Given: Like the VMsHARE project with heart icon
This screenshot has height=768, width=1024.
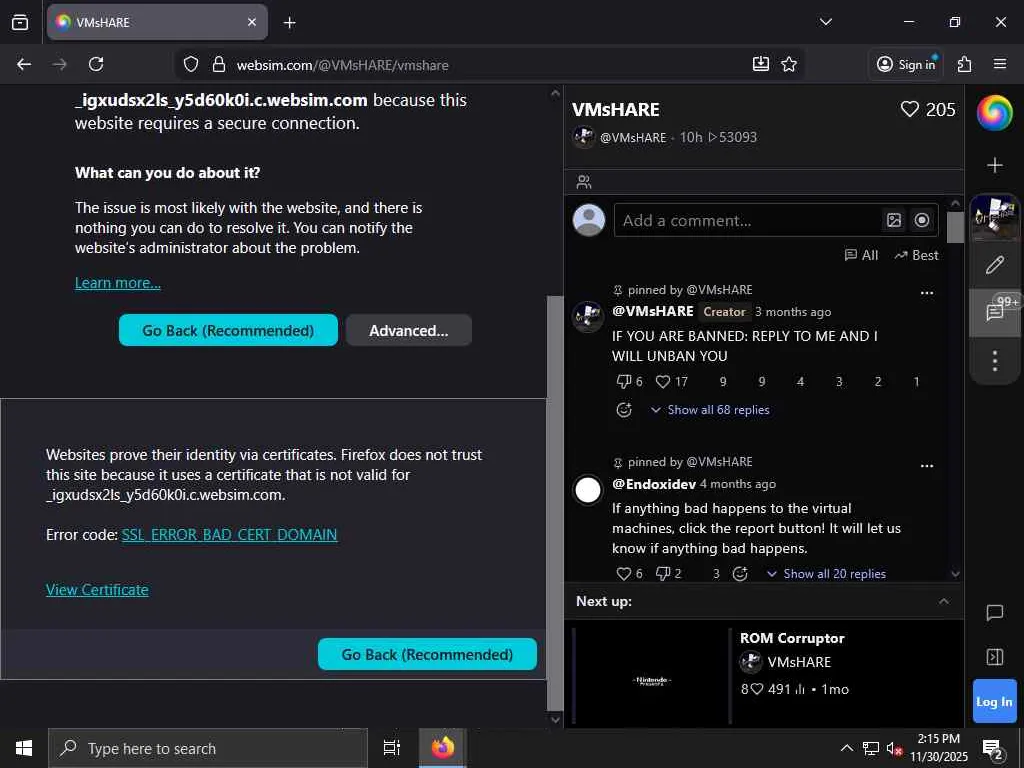Looking at the screenshot, I should click(x=910, y=109).
